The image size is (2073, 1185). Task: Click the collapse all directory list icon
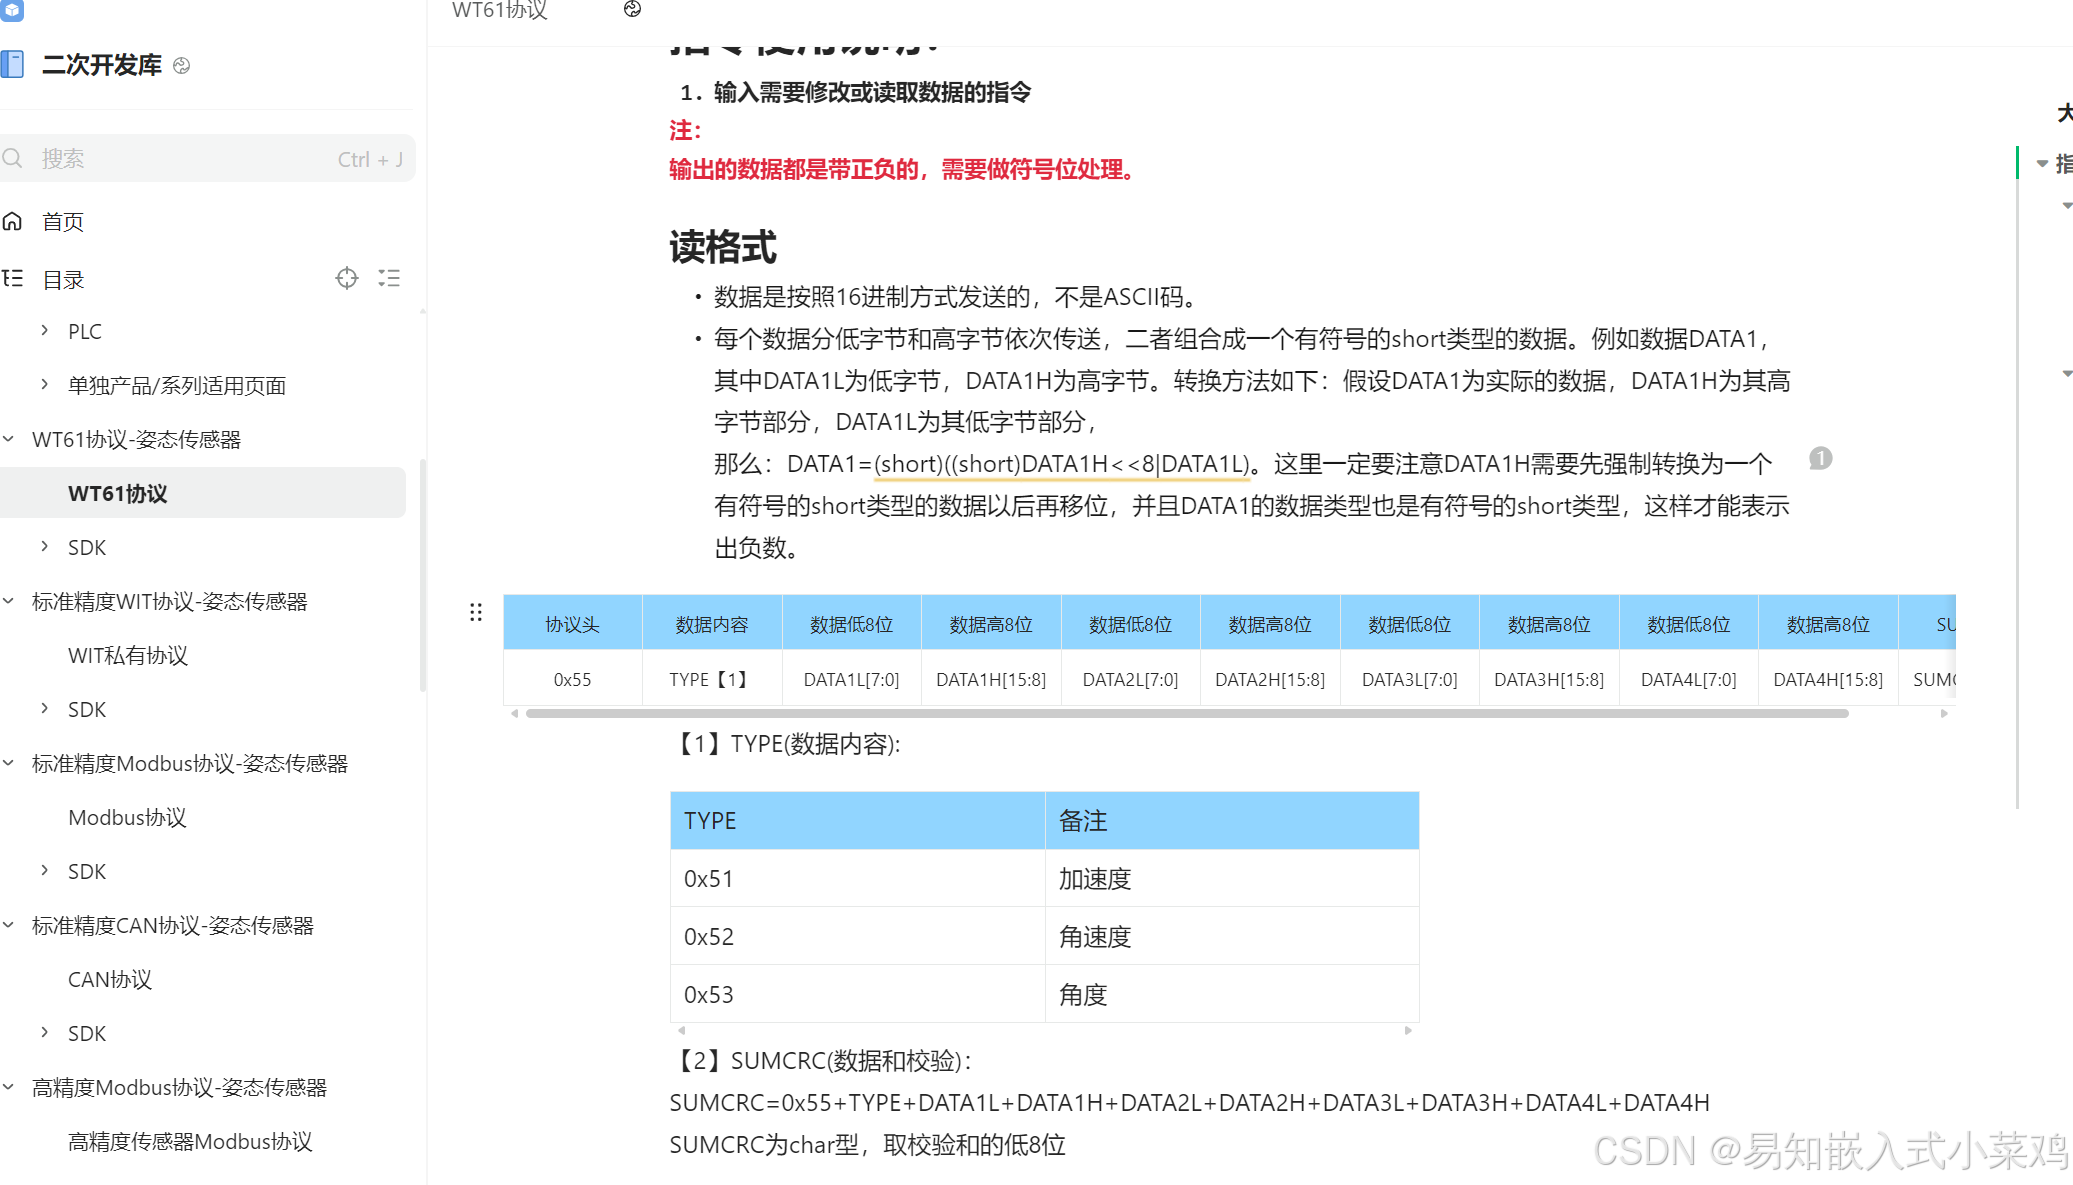389,278
